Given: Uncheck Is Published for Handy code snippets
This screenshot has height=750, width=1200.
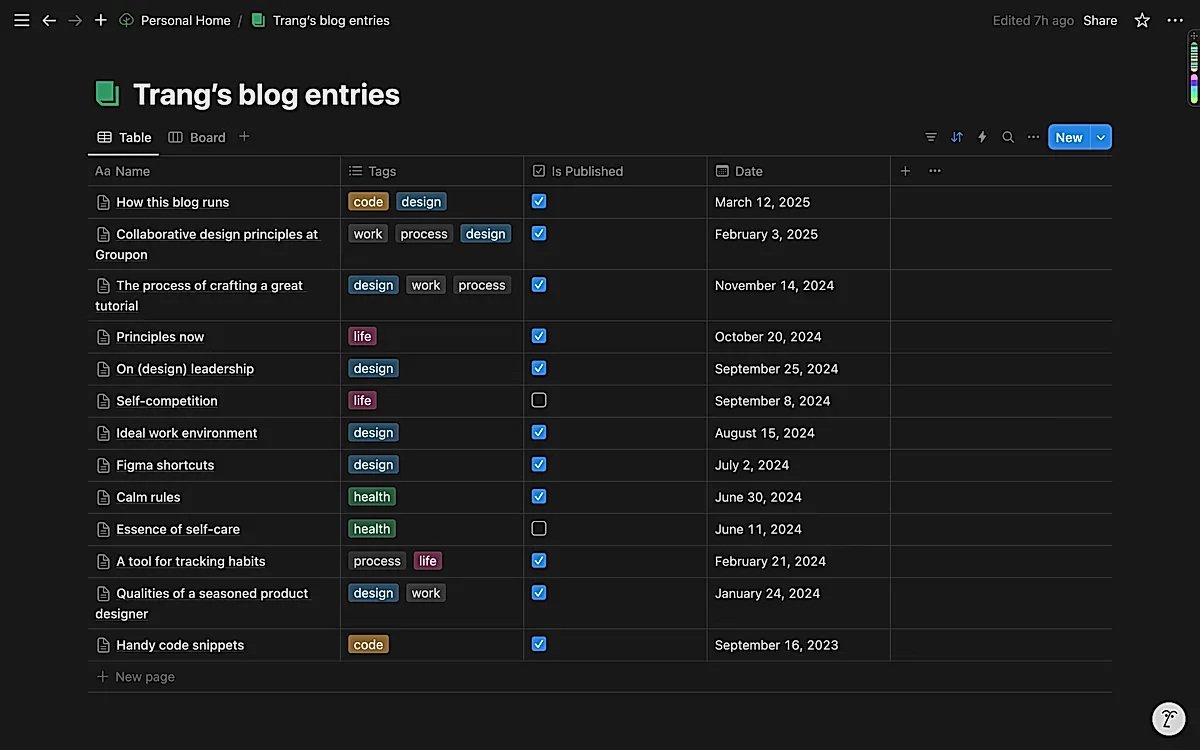Looking at the screenshot, I should pos(539,644).
